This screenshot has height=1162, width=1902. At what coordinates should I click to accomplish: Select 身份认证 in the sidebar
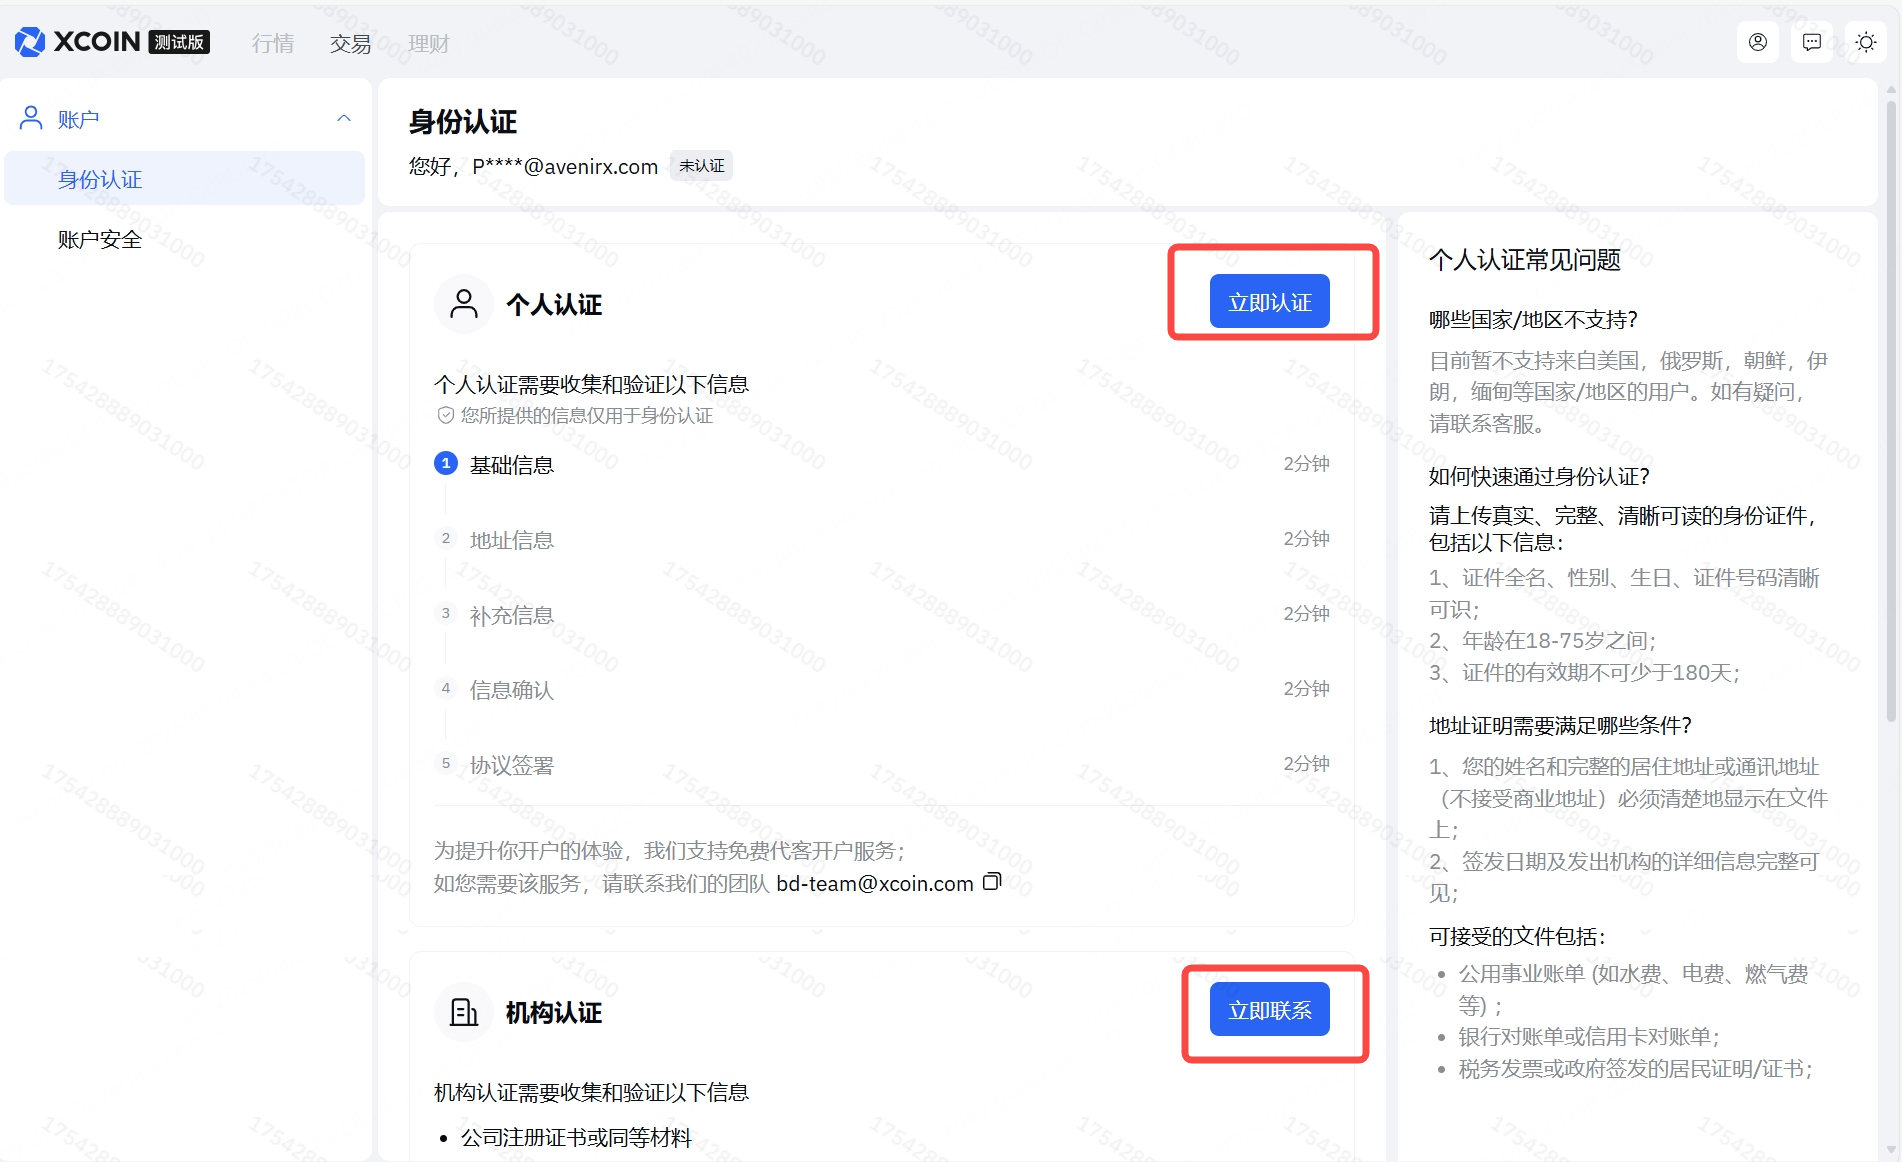(x=100, y=179)
